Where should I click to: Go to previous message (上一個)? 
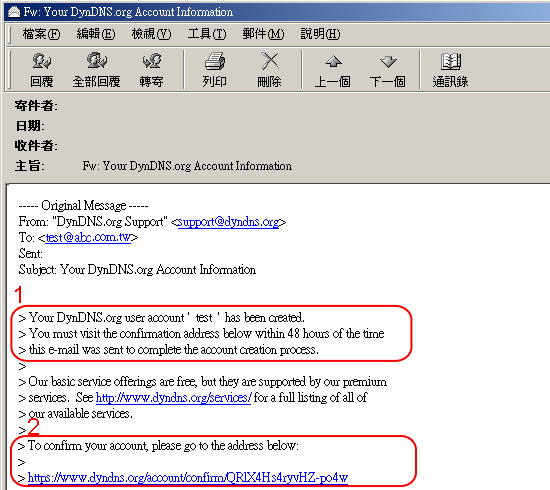pos(333,69)
